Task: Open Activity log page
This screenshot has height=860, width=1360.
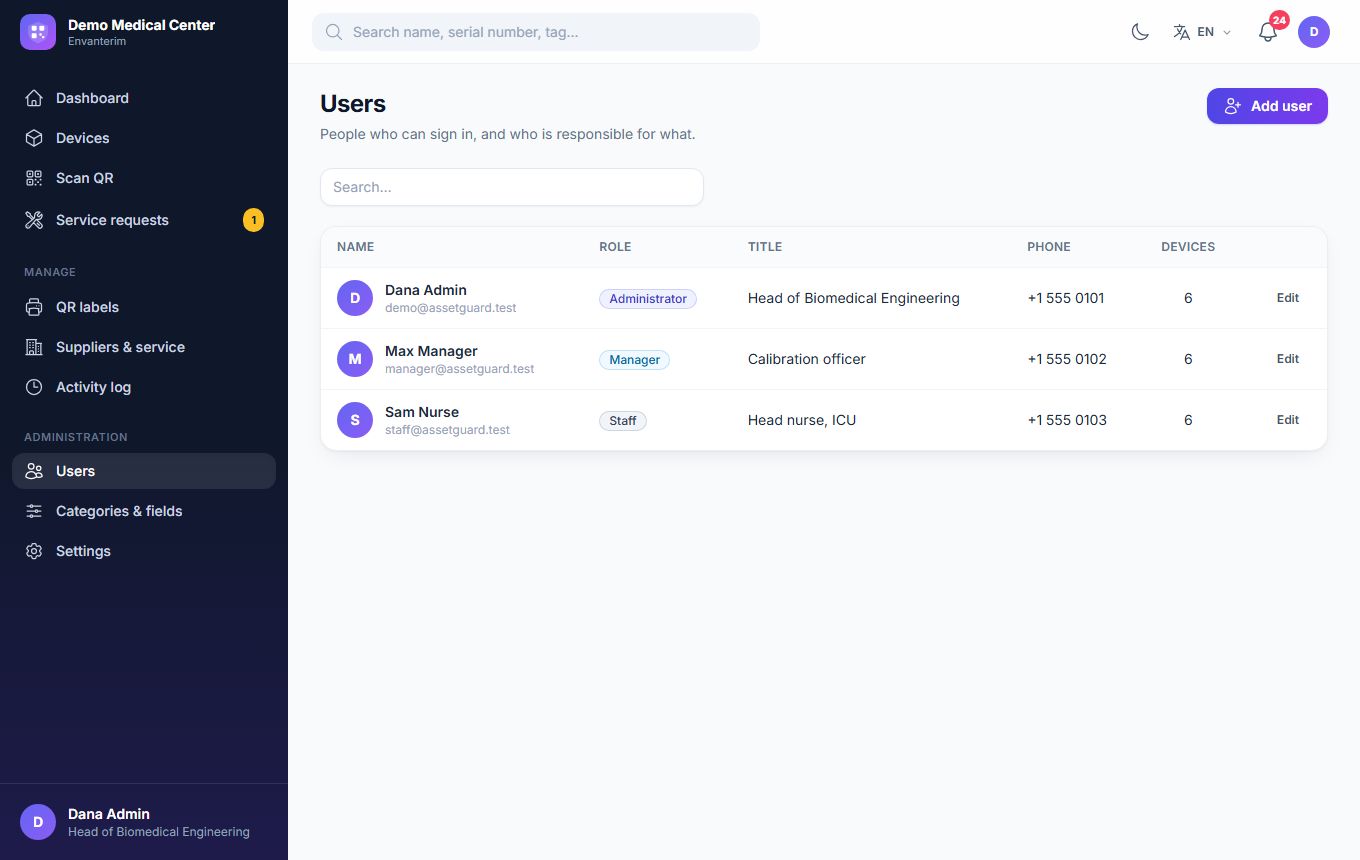Action: pyautogui.click(x=144, y=387)
